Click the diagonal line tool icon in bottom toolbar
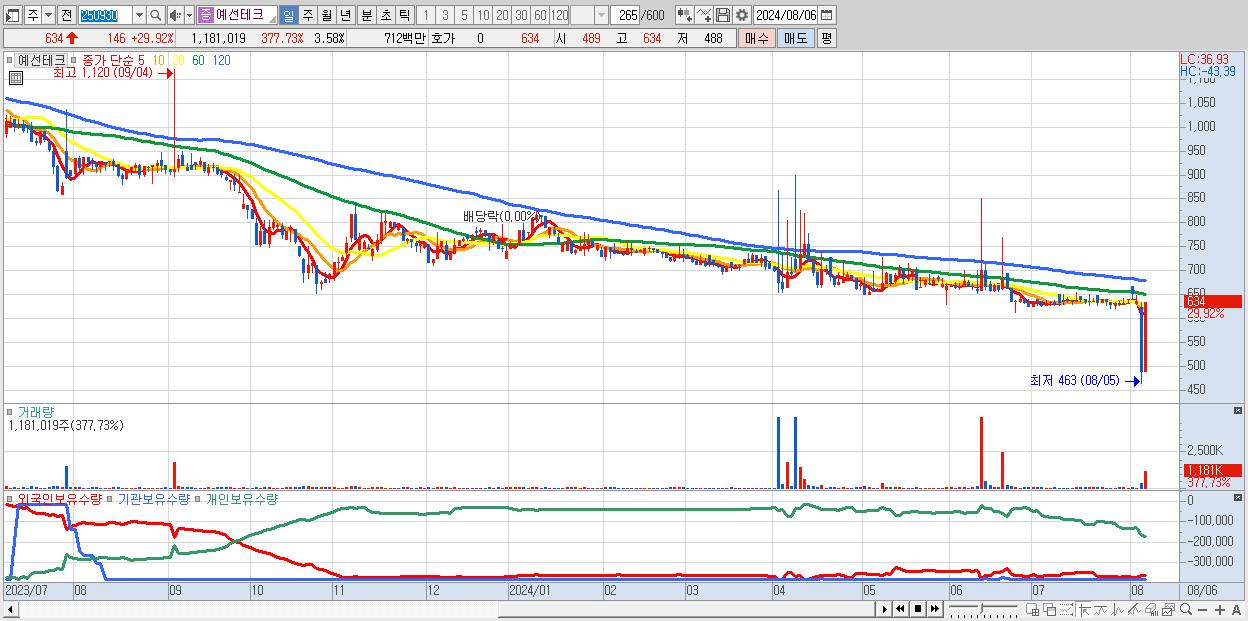1248x621 pixels. pyautogui.click(x=1134, y=610)
